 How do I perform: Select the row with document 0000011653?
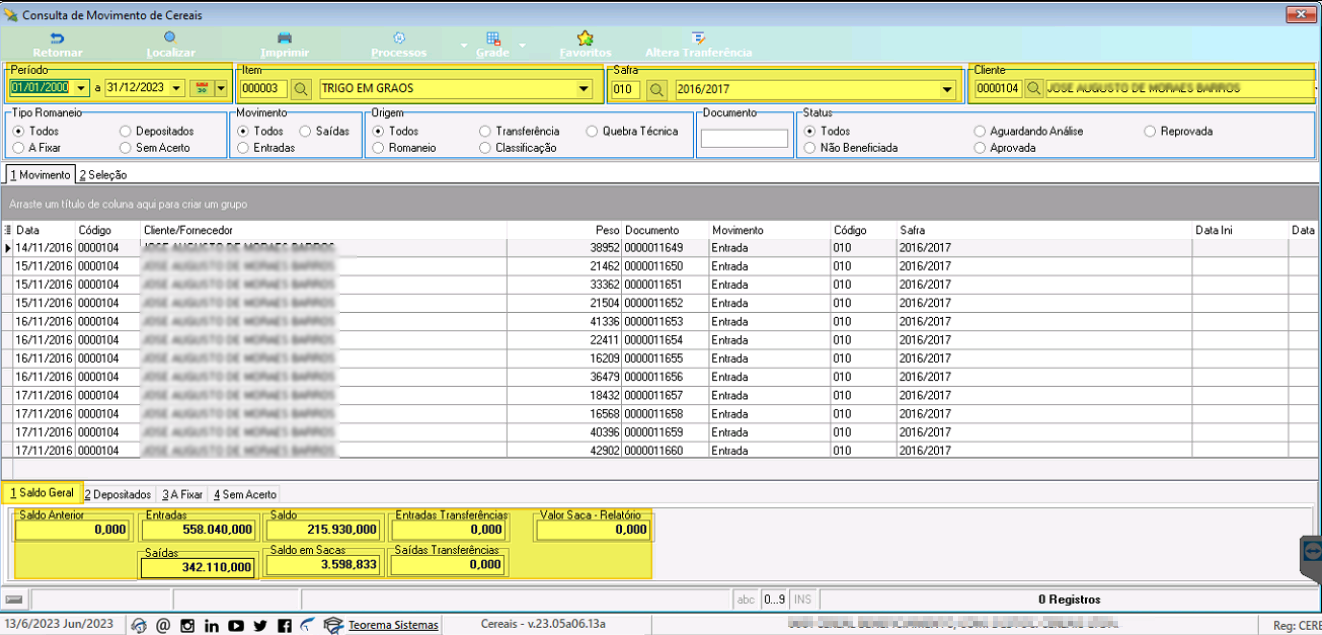coord(658,322)
